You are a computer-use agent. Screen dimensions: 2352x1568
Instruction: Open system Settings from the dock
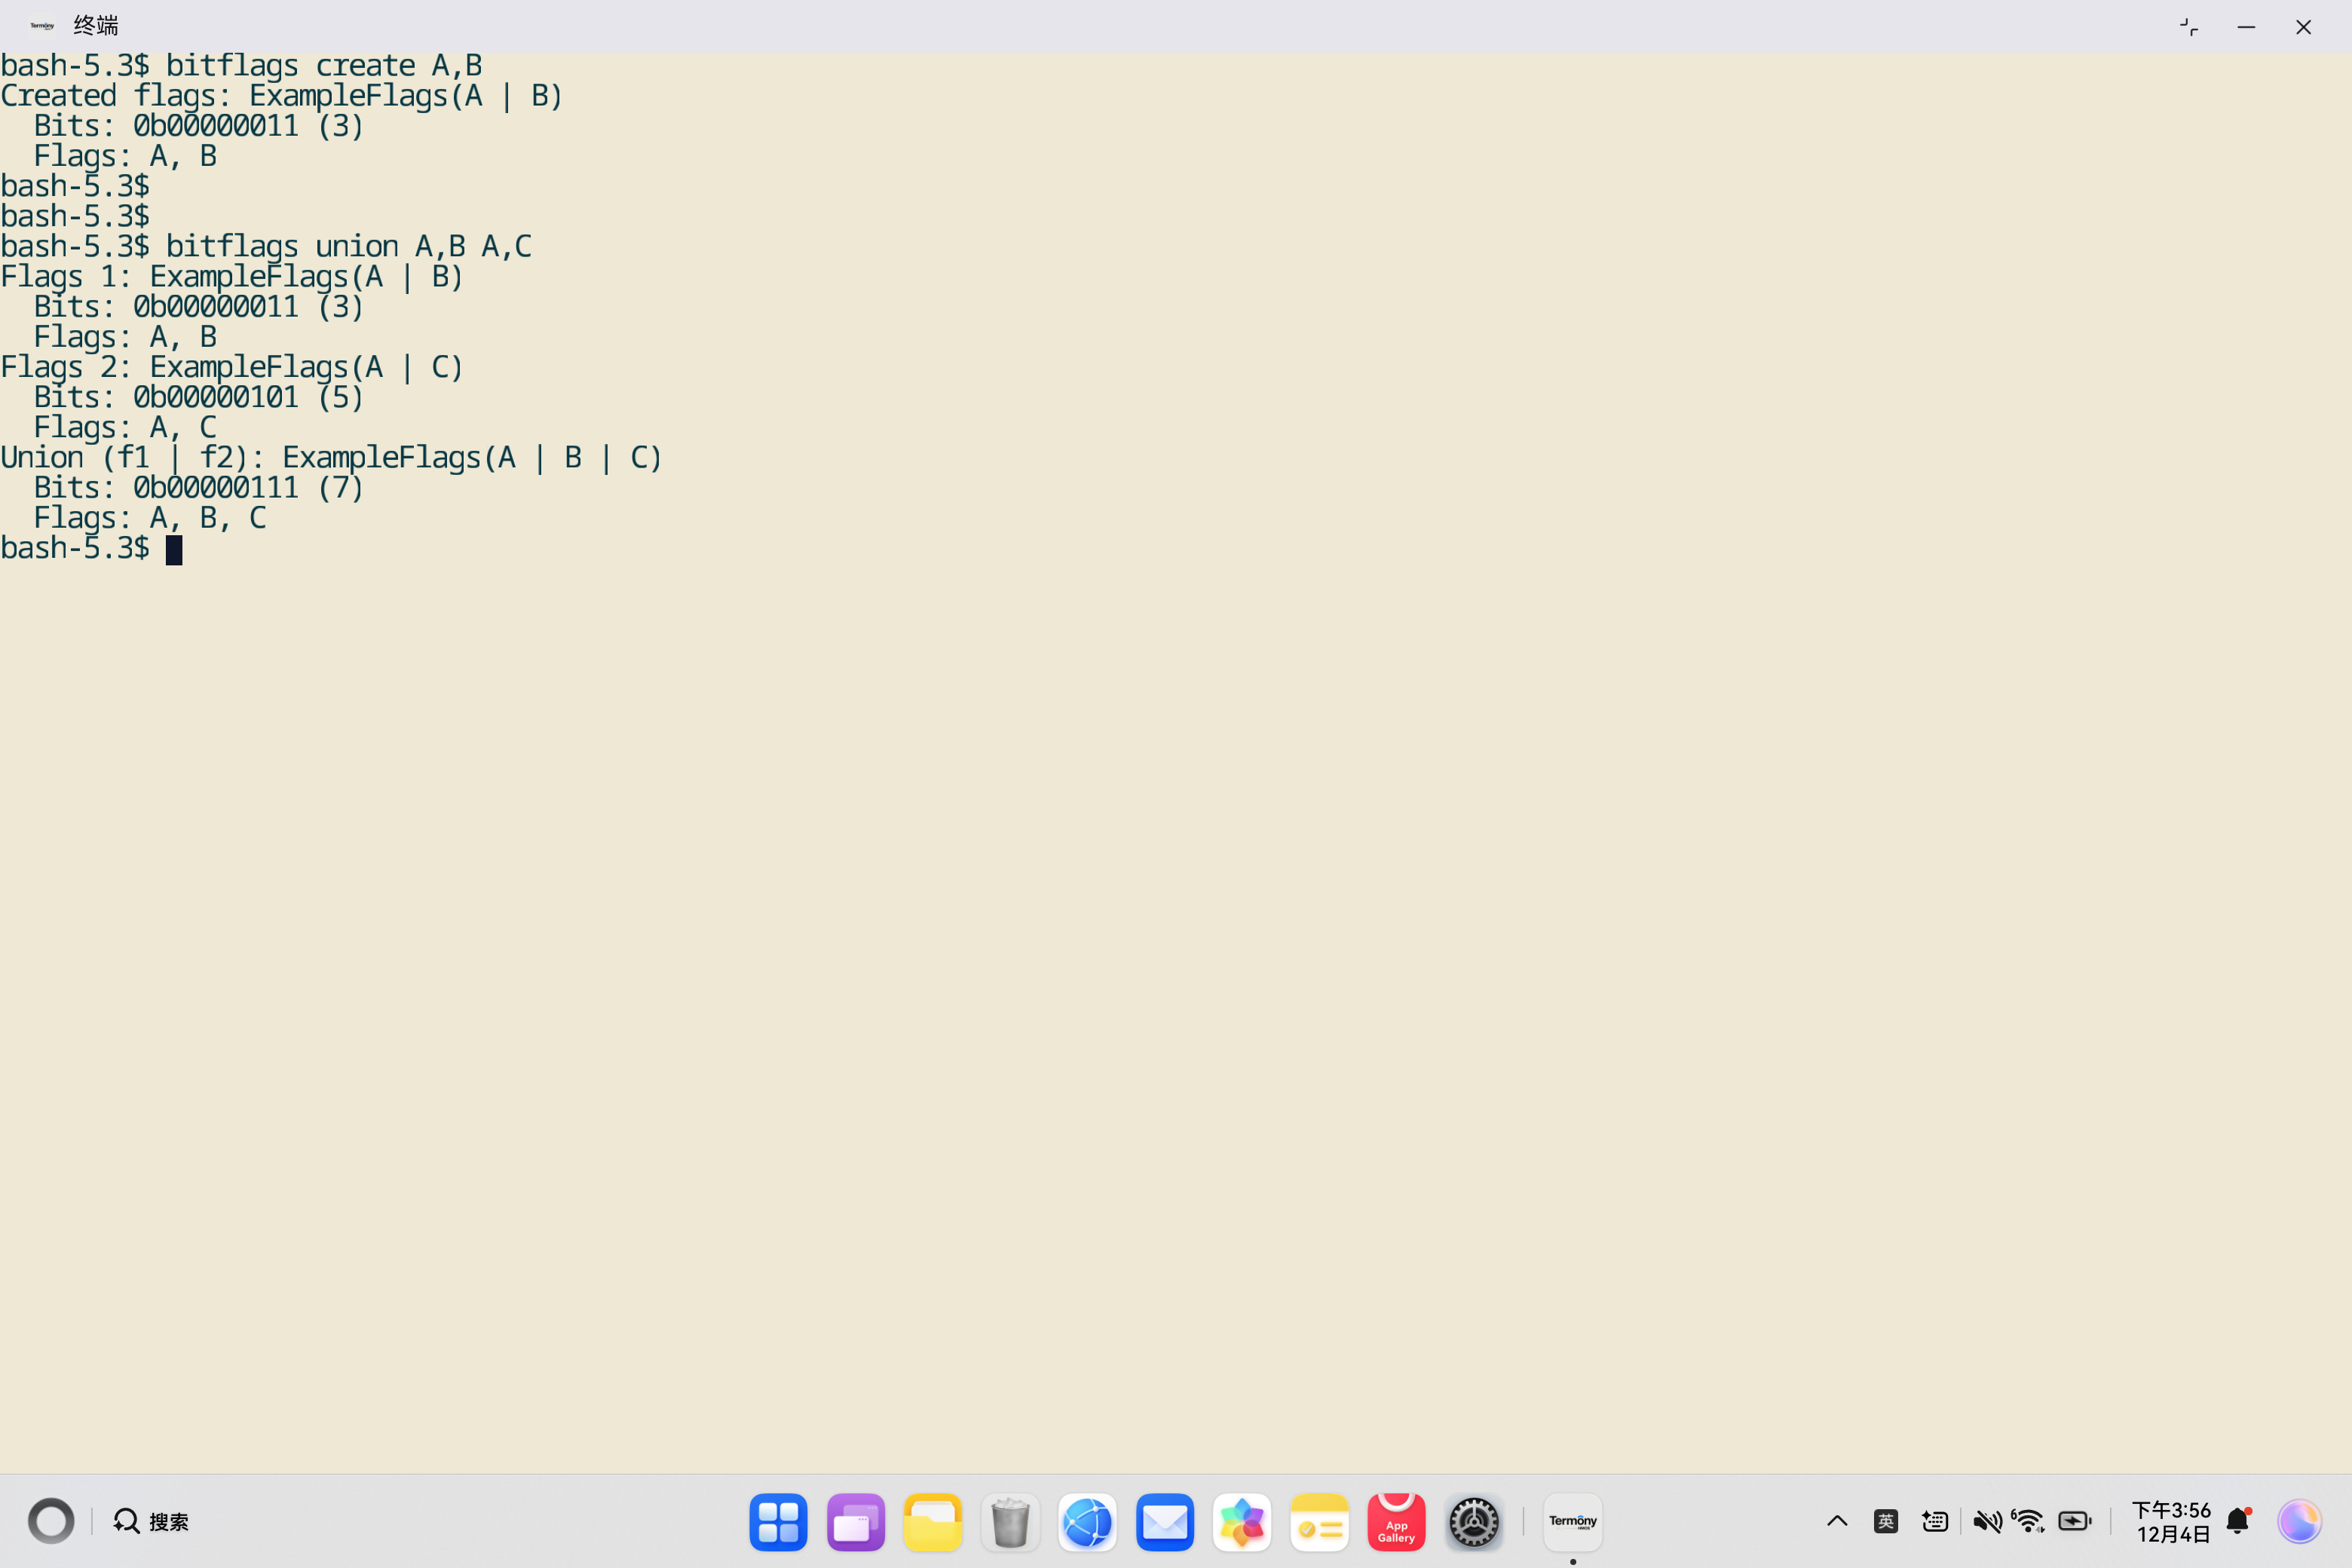tap(1473, 1521)
